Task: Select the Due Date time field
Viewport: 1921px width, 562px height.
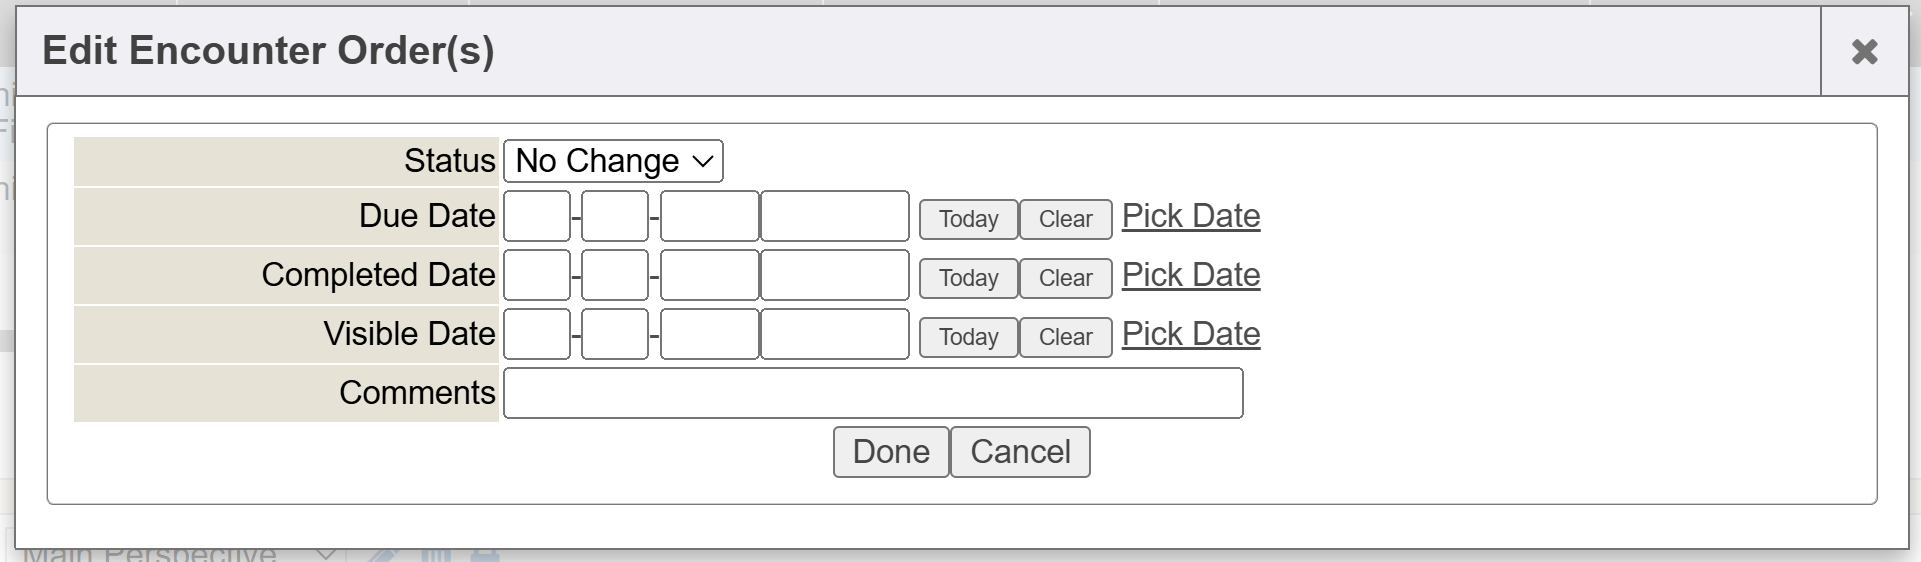Action: (x=834, y=216)
